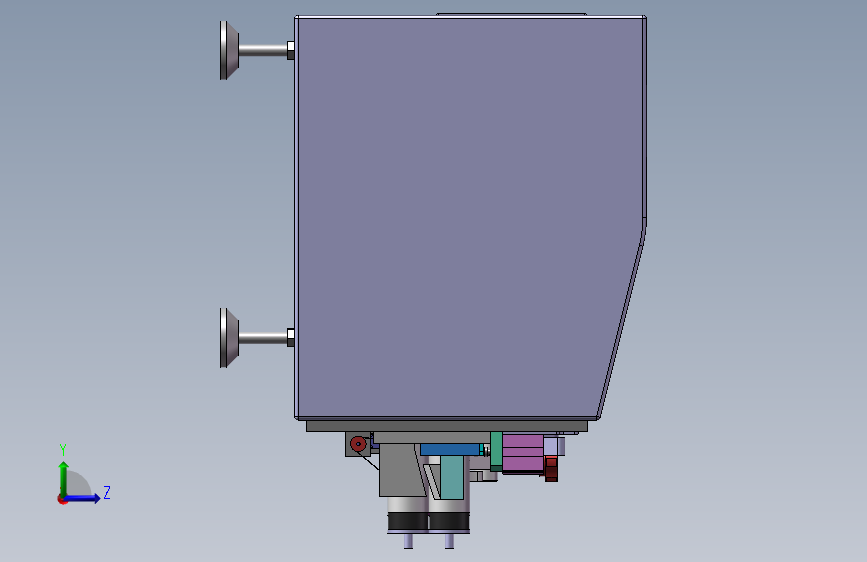
Task: Select the lower leveling foot pad
Action: click(x=229, y=337)
